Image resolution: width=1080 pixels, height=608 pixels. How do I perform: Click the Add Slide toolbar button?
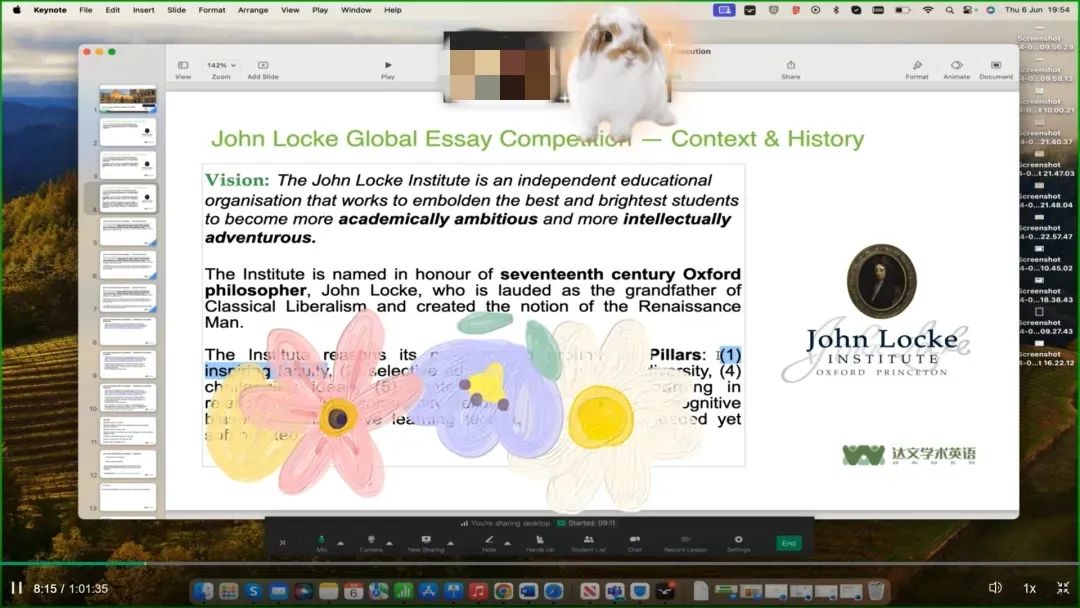tap(262, 70)
